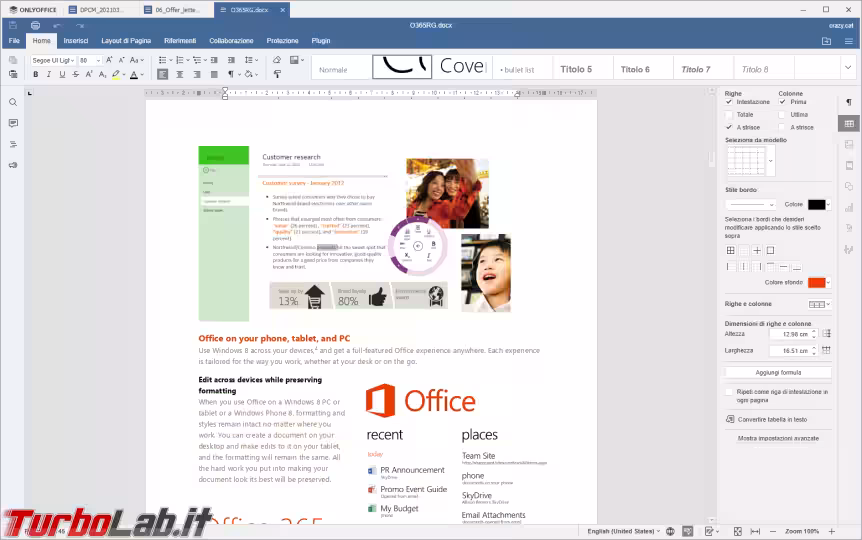Toggle A strisce under Righe
This screenshot has height=540, width=862.
(729, 127)
